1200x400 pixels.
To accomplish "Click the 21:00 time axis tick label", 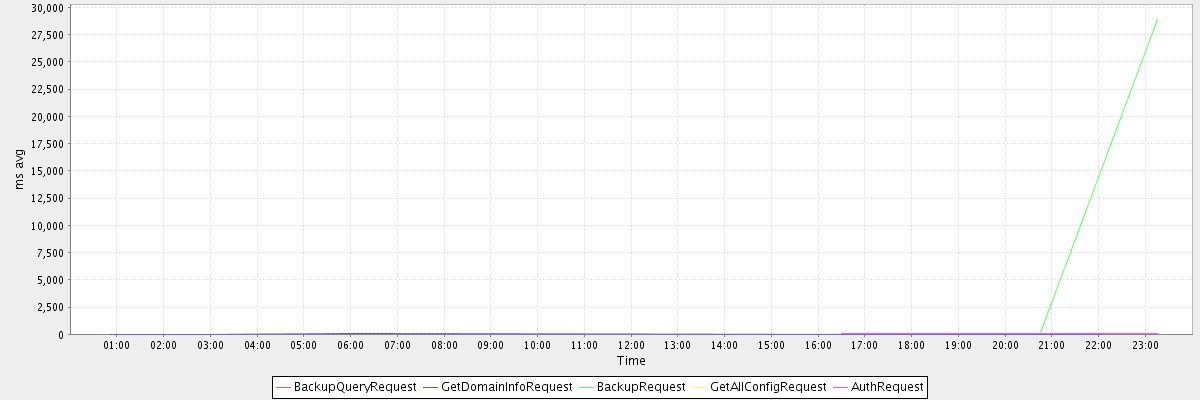I will 1052,346.
